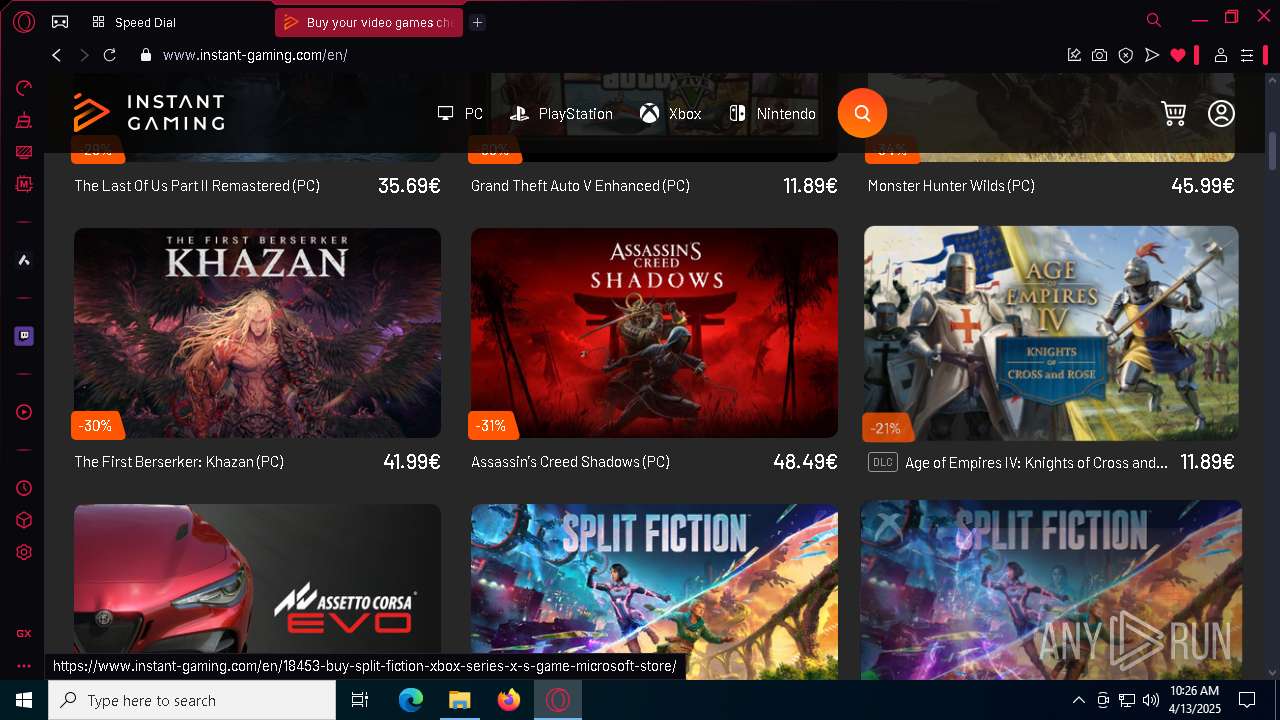Viewport: 1280px width, 720px height.
Task: View site security lock info
Action: coord(146,56)
